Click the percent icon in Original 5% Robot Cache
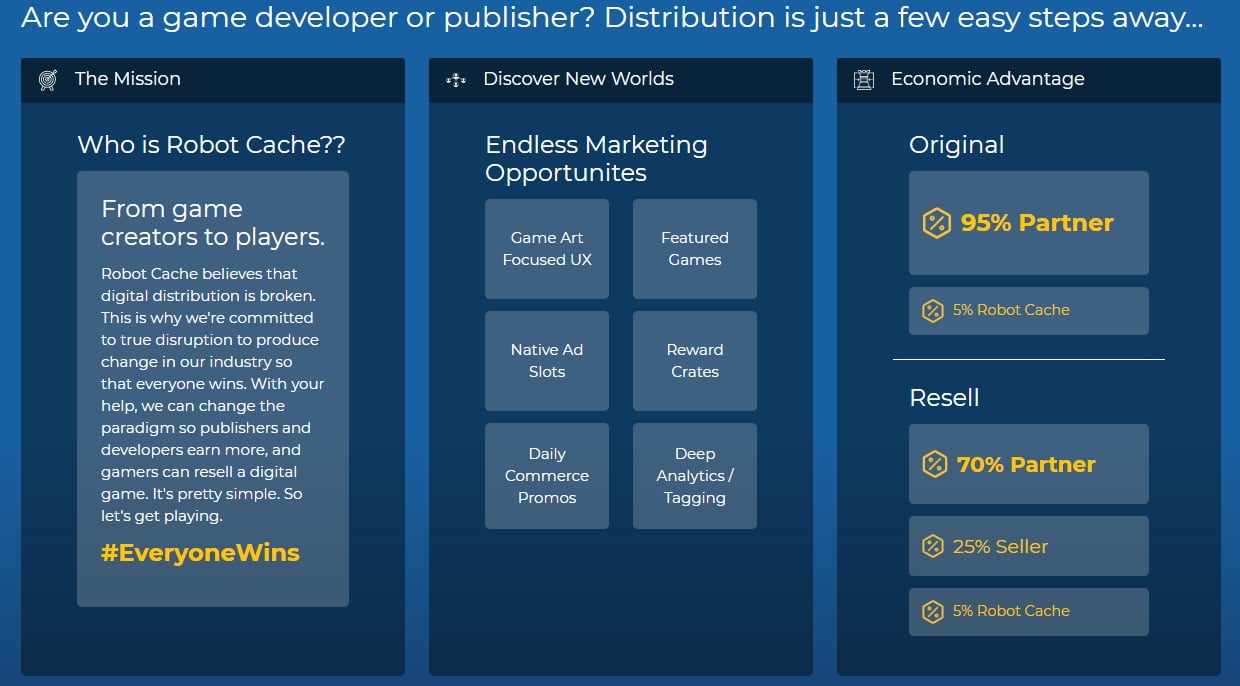Viewport: 1240px width, 686px height. 933,311
